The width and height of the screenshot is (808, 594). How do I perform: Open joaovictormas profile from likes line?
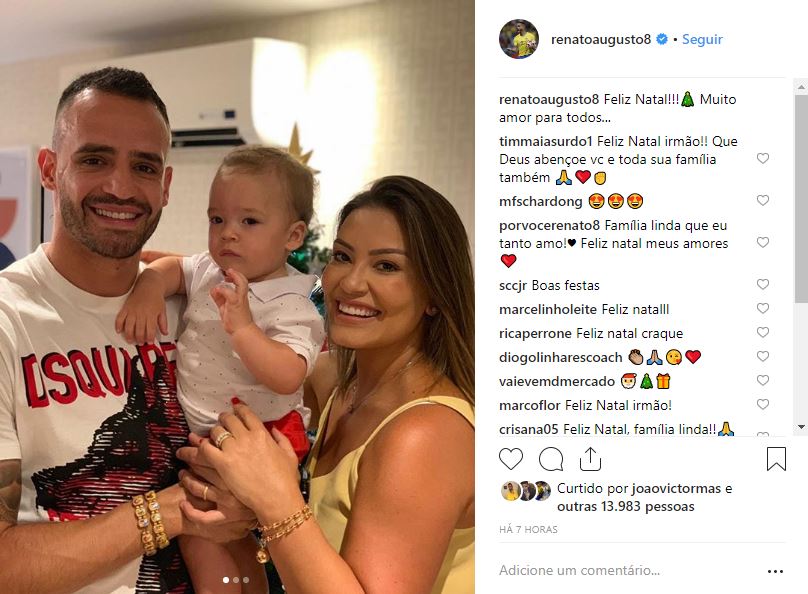[676, 488]
